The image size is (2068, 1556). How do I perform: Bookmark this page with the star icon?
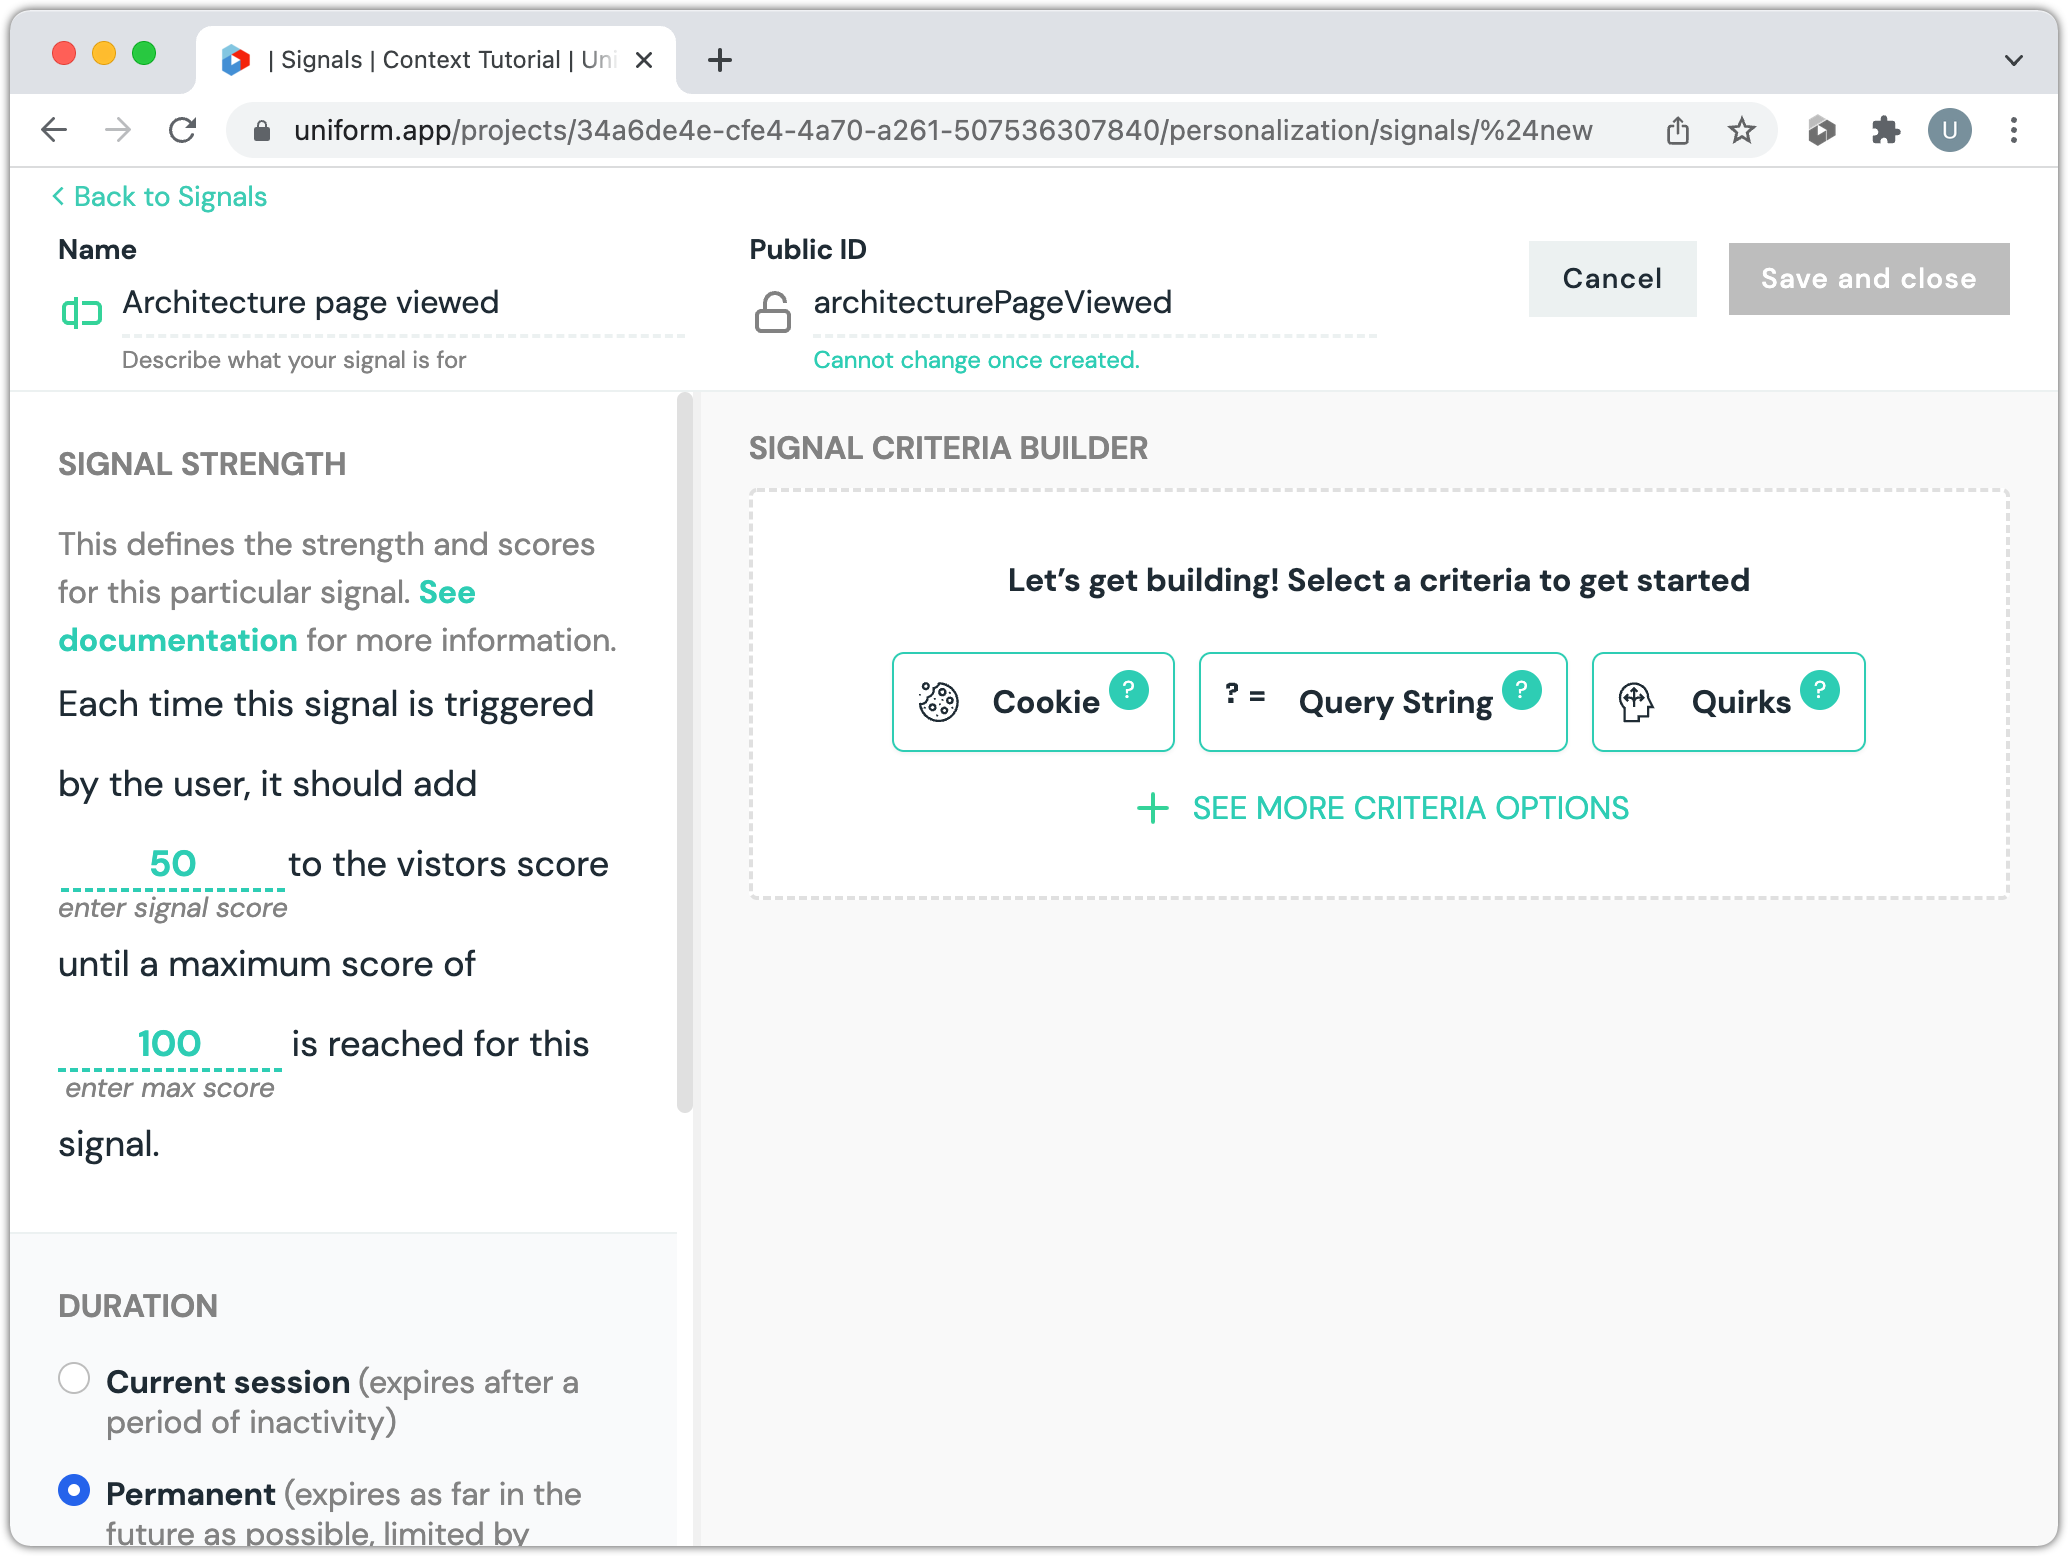[1742, 130]
